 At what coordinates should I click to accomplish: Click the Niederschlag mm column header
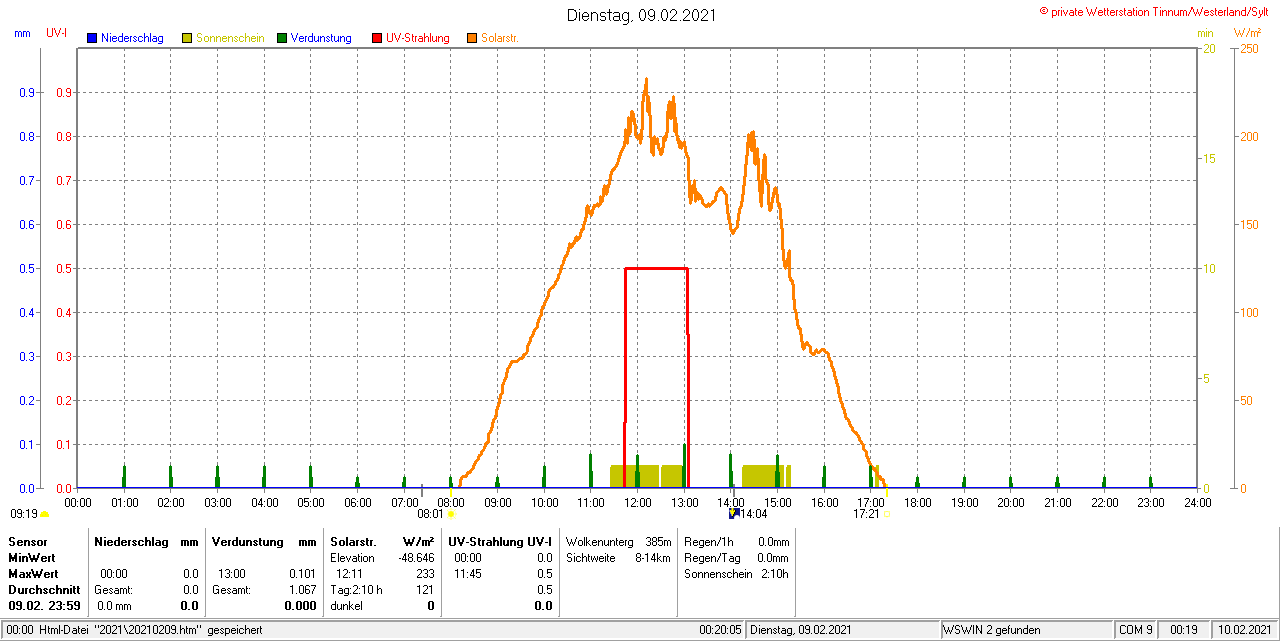tap(146, 541)
